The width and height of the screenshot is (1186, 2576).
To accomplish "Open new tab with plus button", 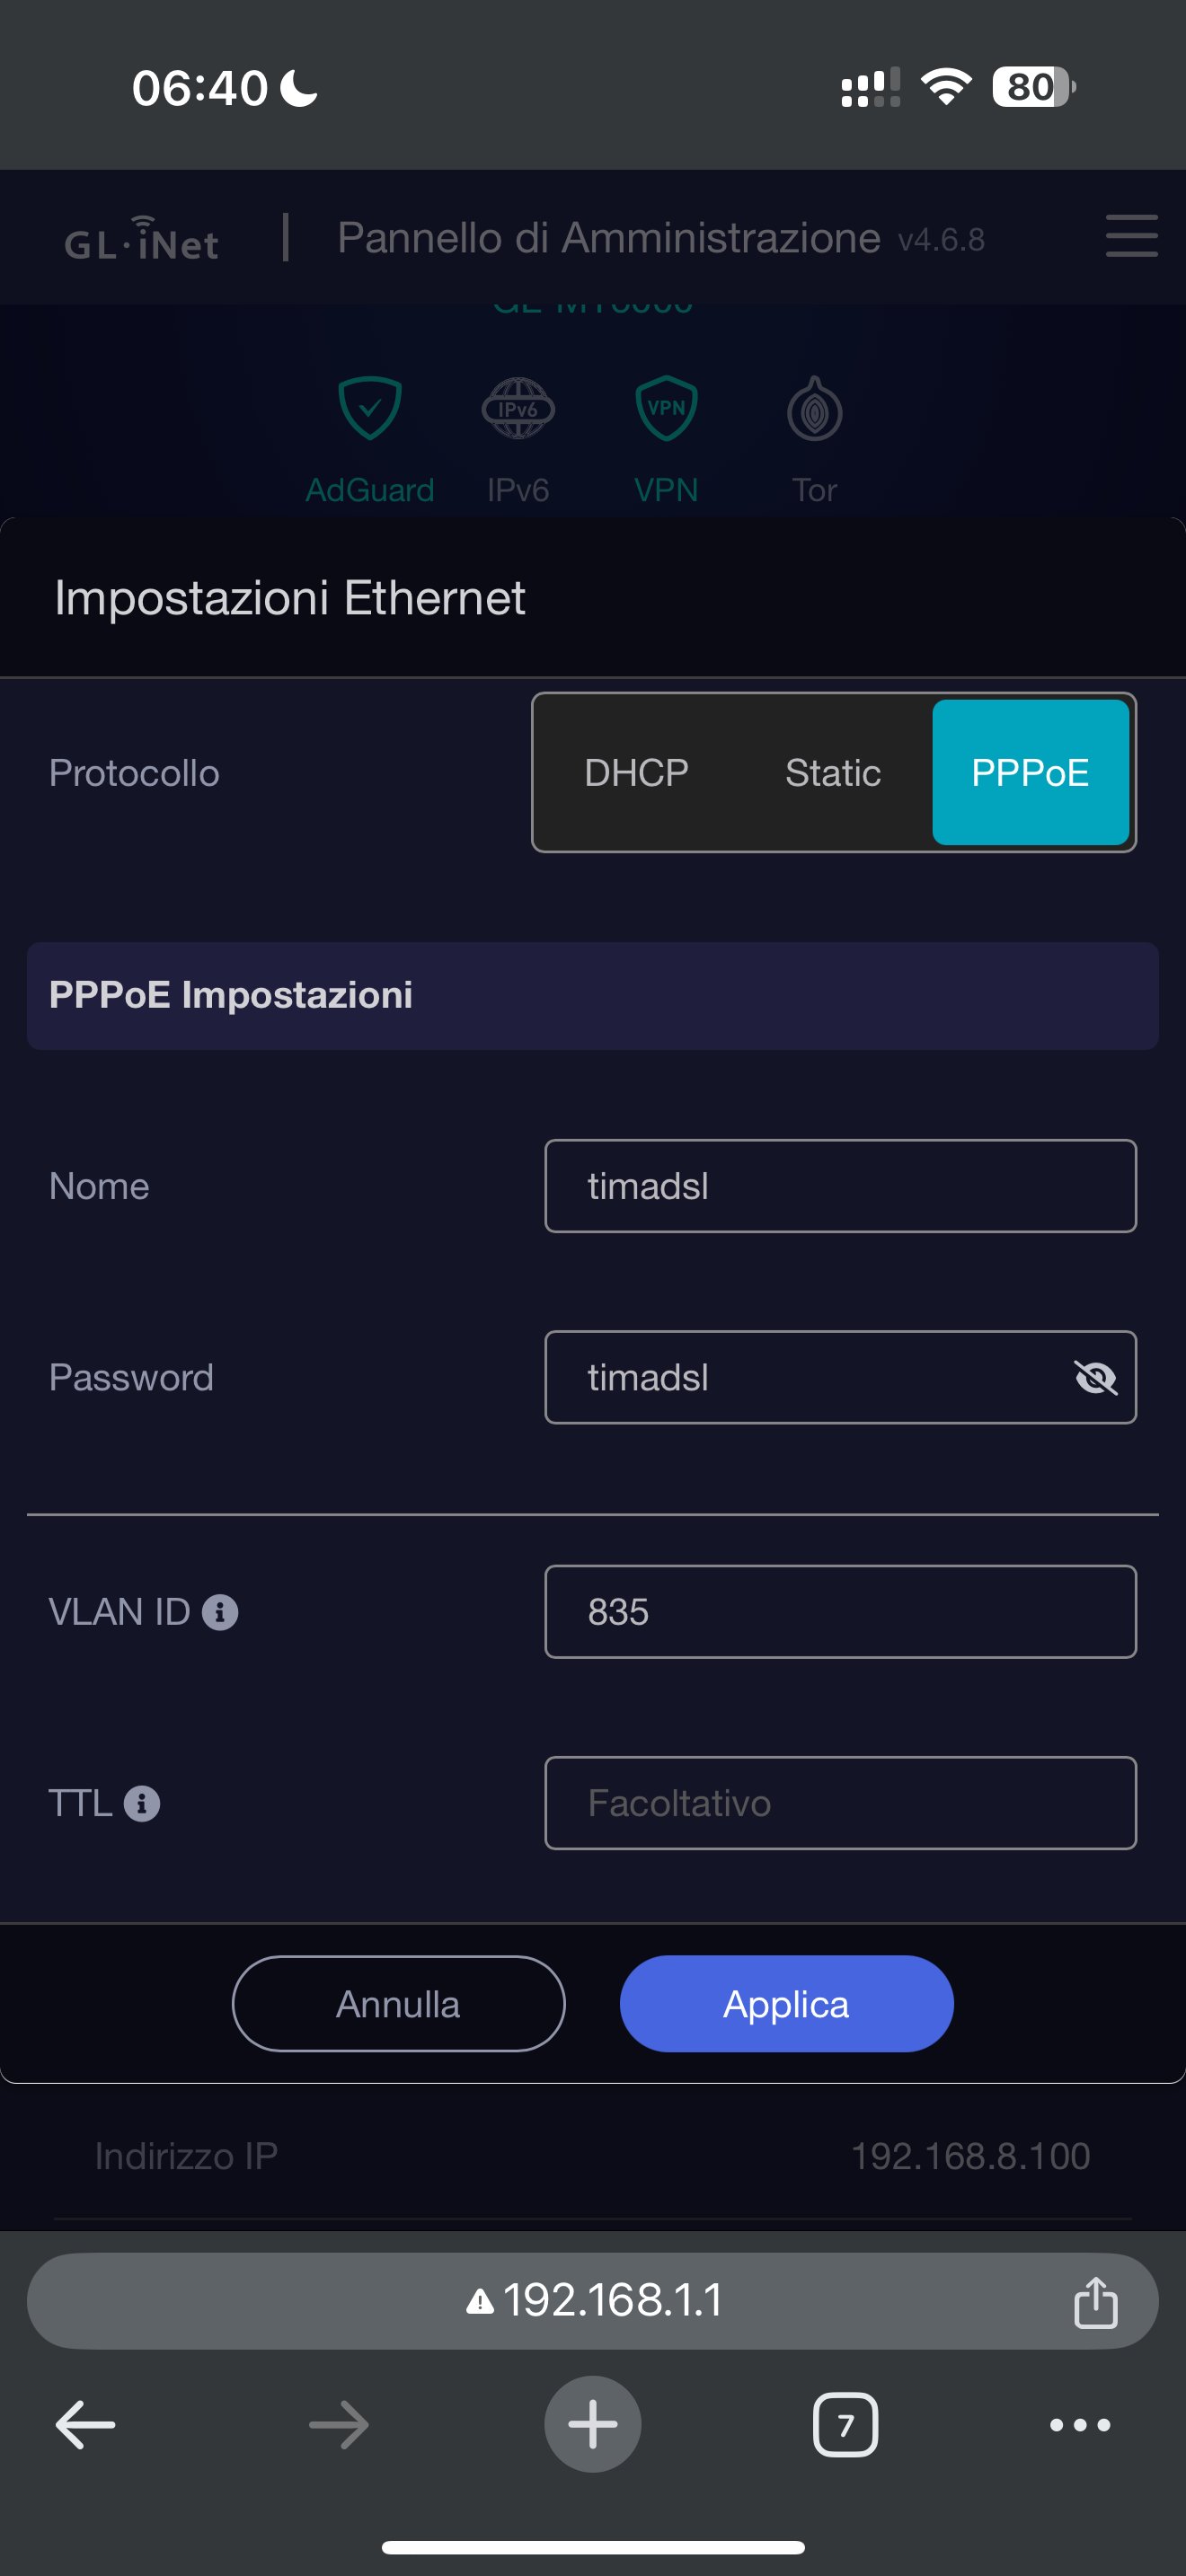I will (x=593, y=2424).
